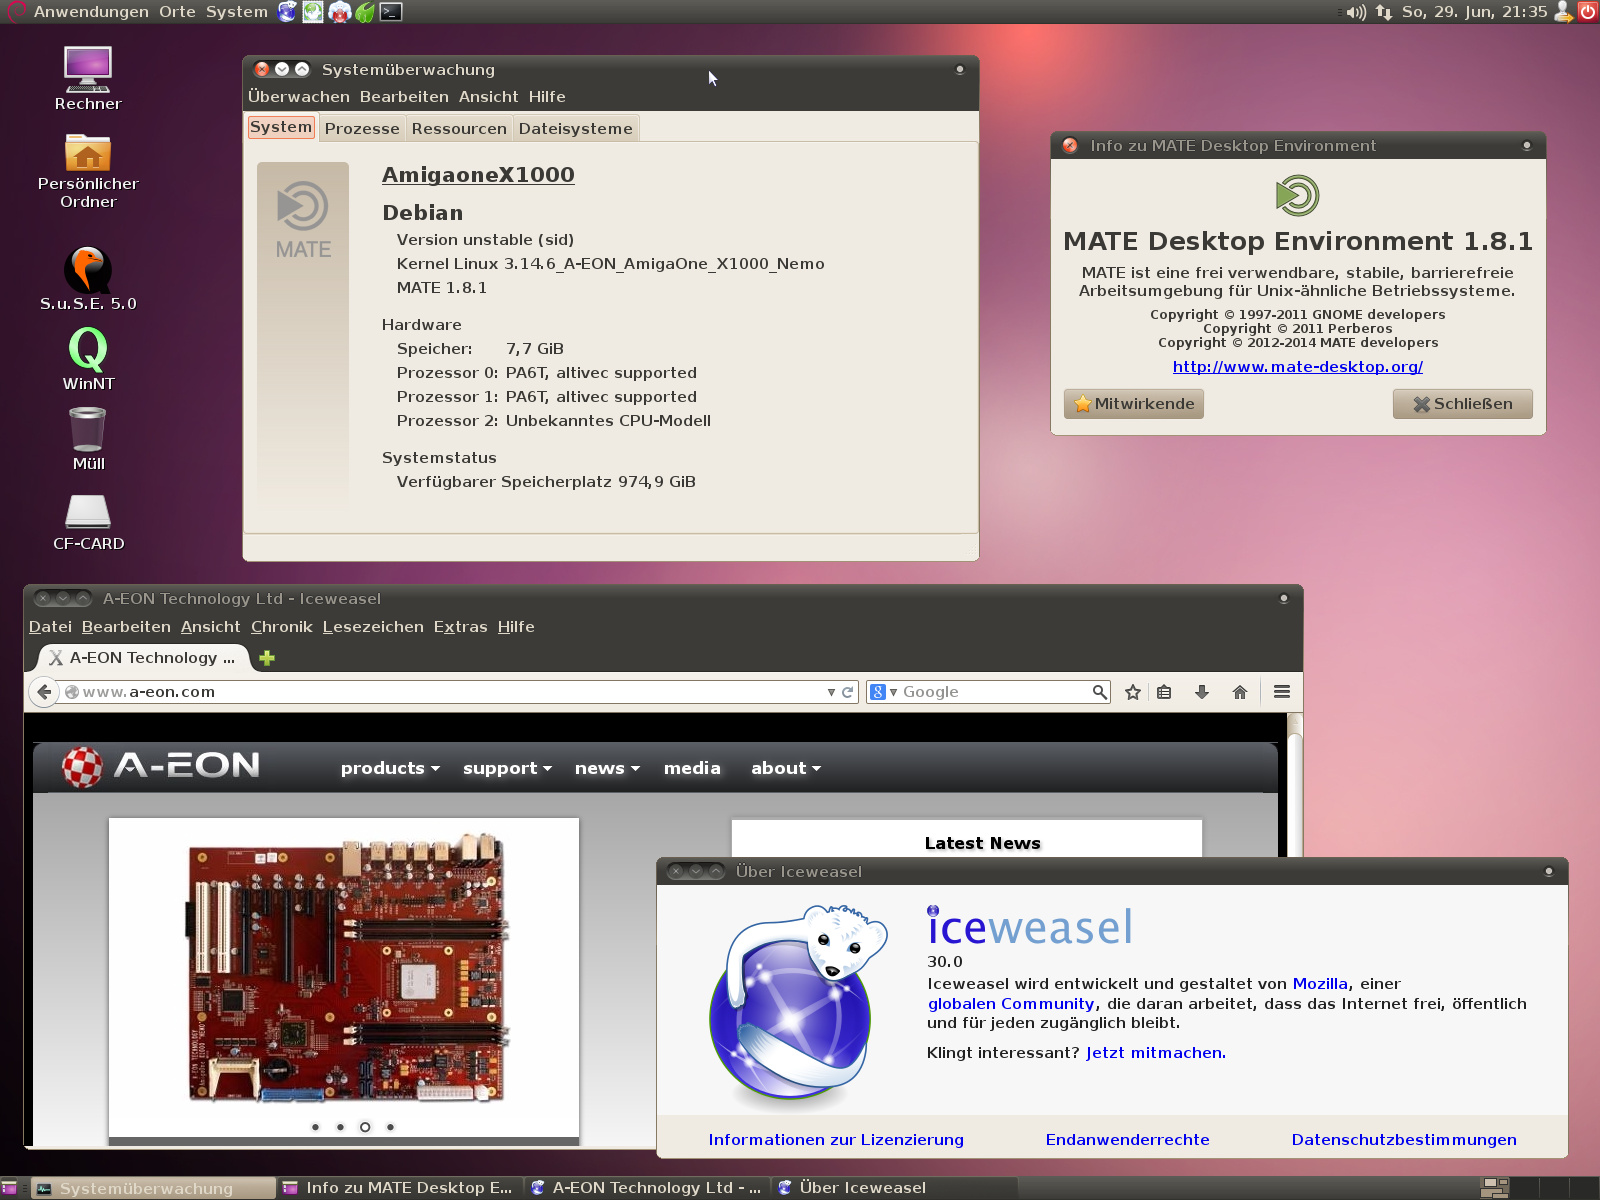Click the media link on A-EON site
Image resolution: width=1600 pixels, height=1200 pixels.
[x=692, y=768]
